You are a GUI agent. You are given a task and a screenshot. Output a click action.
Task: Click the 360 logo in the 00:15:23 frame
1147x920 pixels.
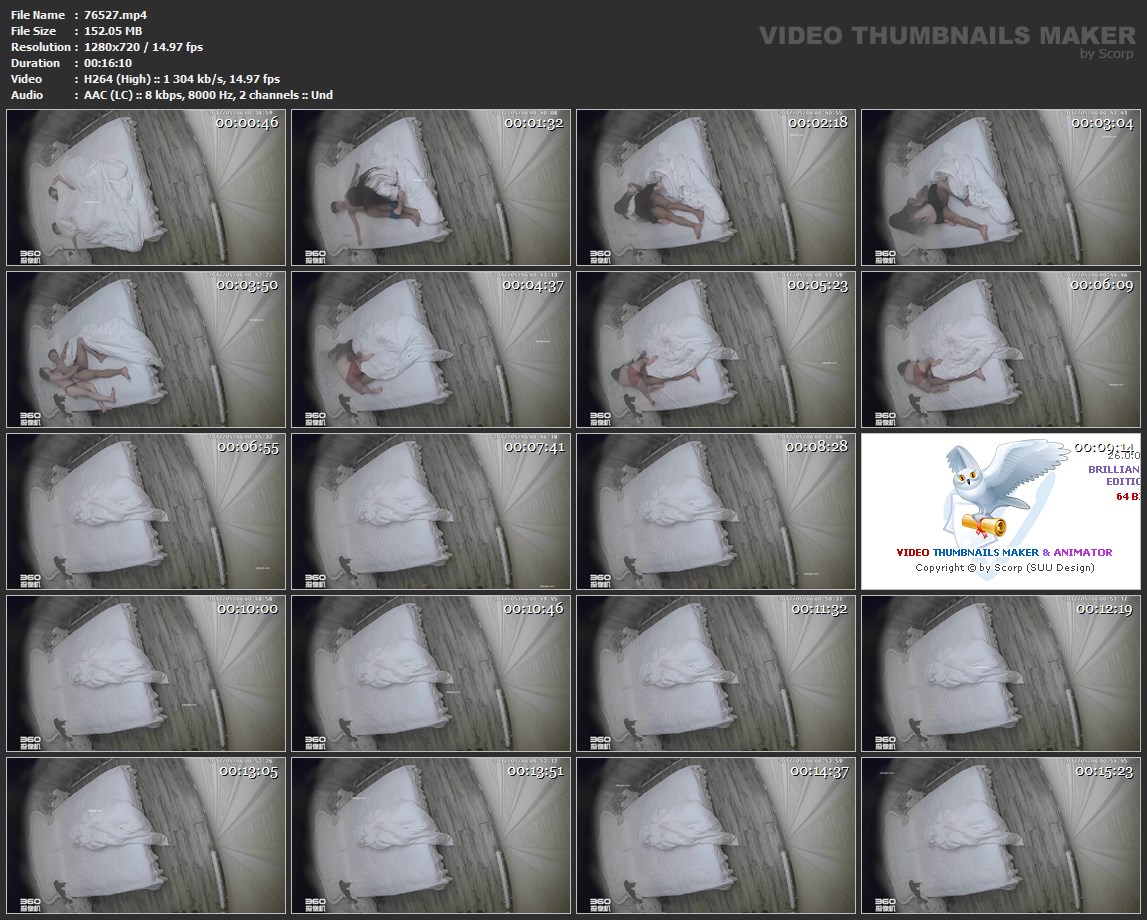tap(885, 903)
